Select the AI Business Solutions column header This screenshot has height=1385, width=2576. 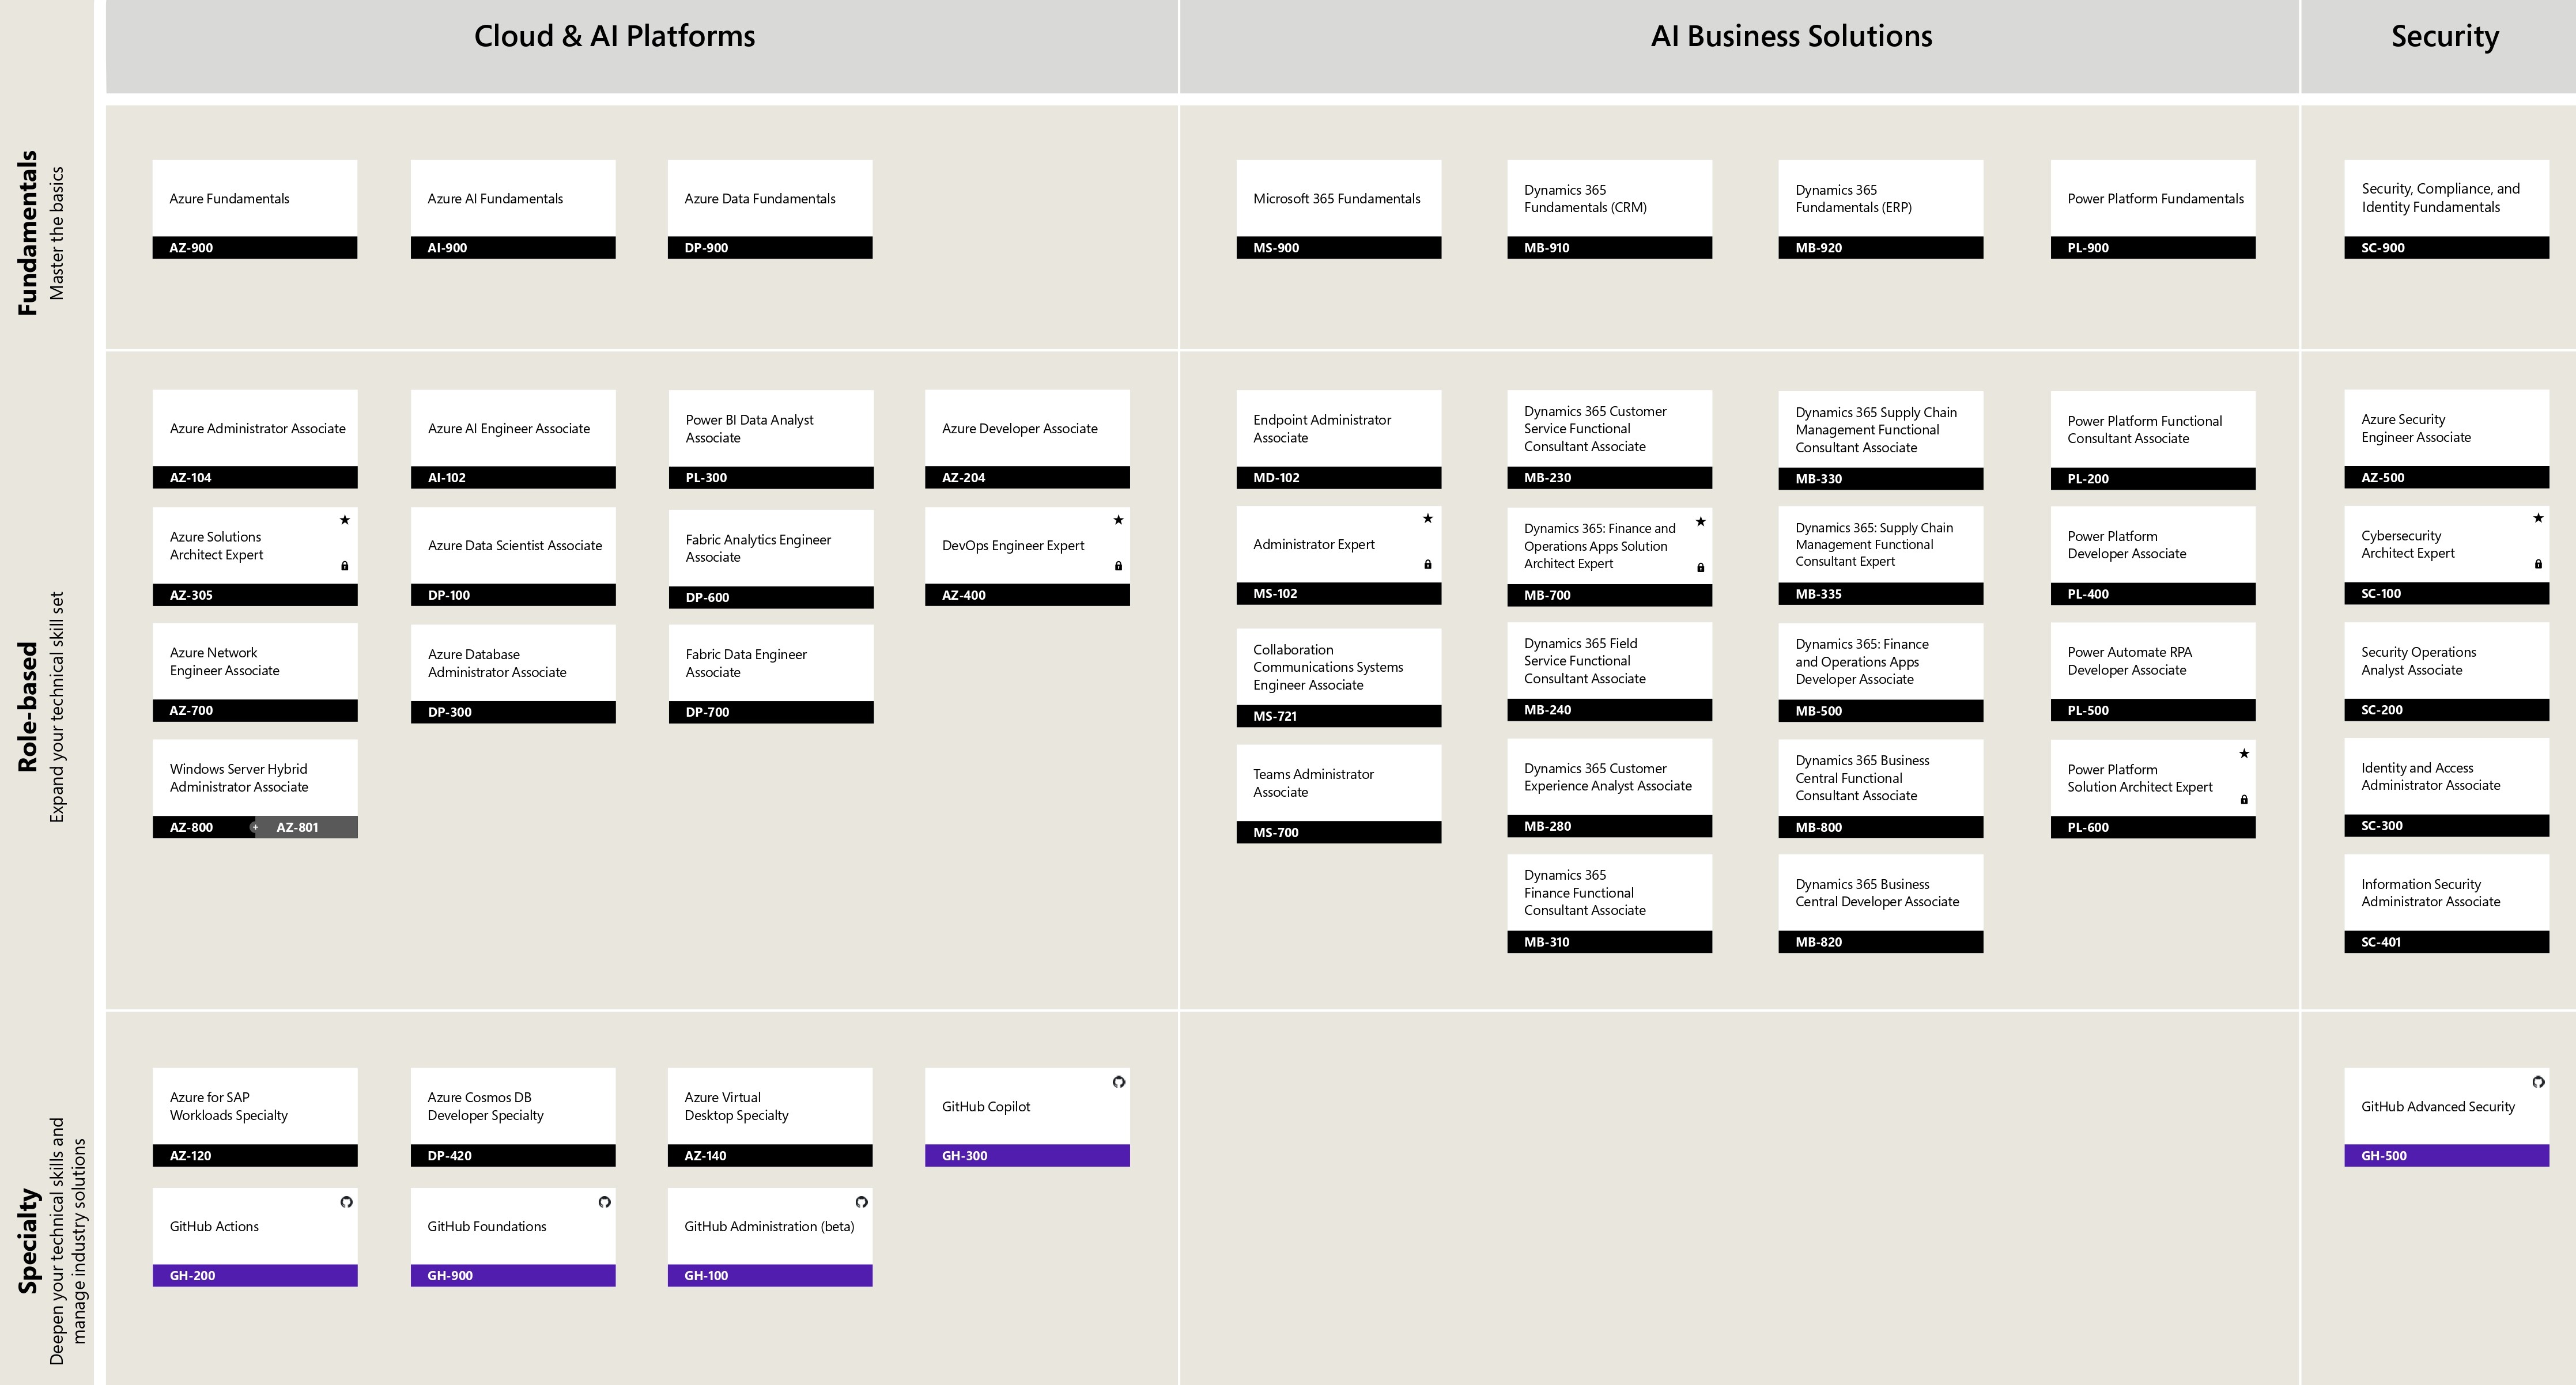point(1791,37)
